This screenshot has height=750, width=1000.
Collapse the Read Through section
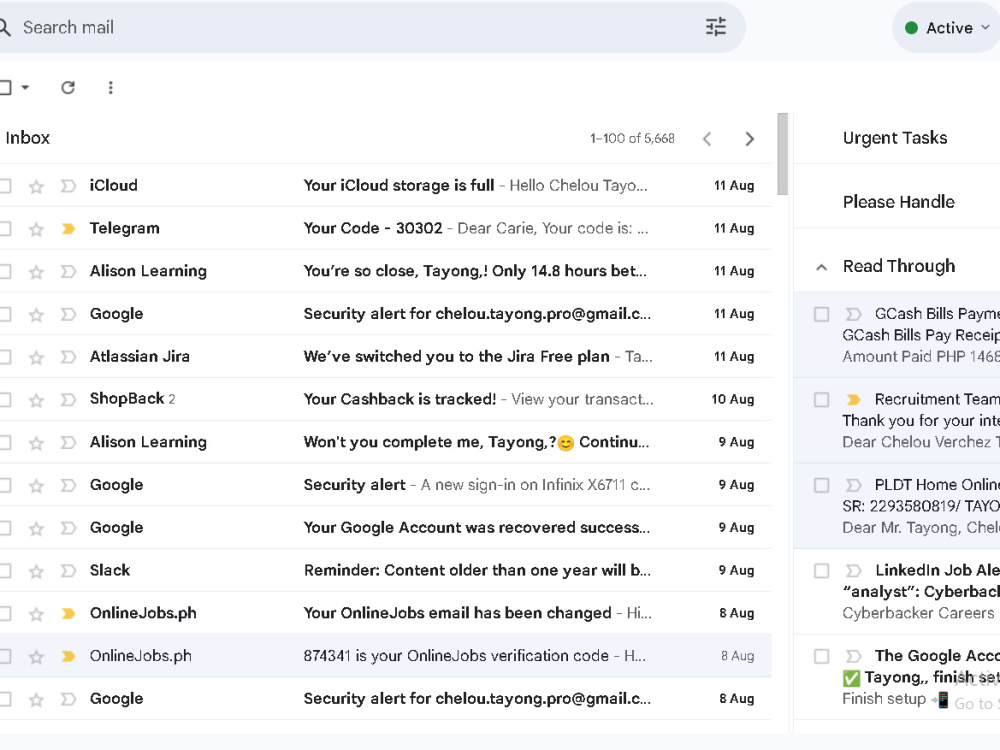tap(821, 267)
